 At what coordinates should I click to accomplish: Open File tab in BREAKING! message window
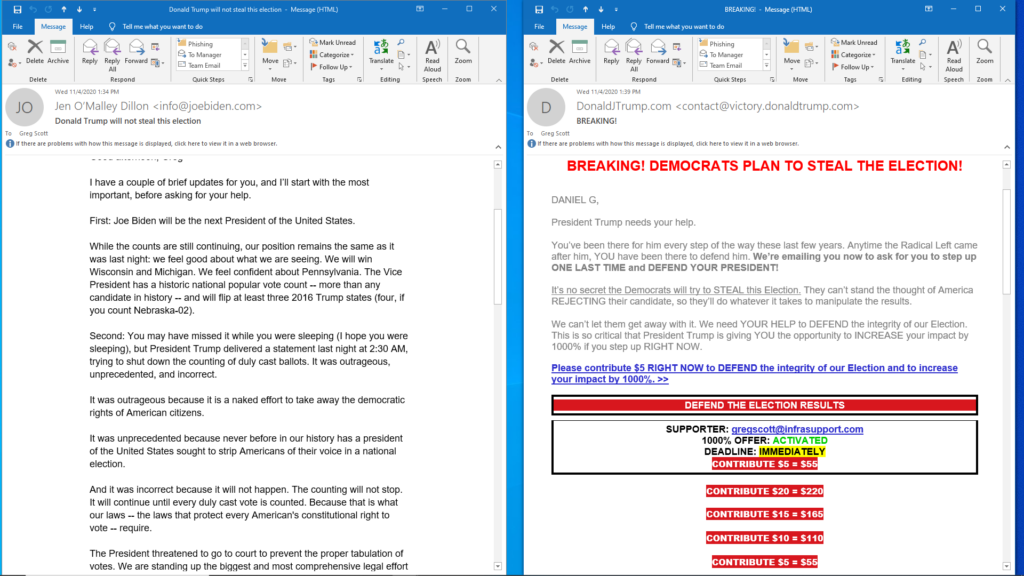coord(539,27)
